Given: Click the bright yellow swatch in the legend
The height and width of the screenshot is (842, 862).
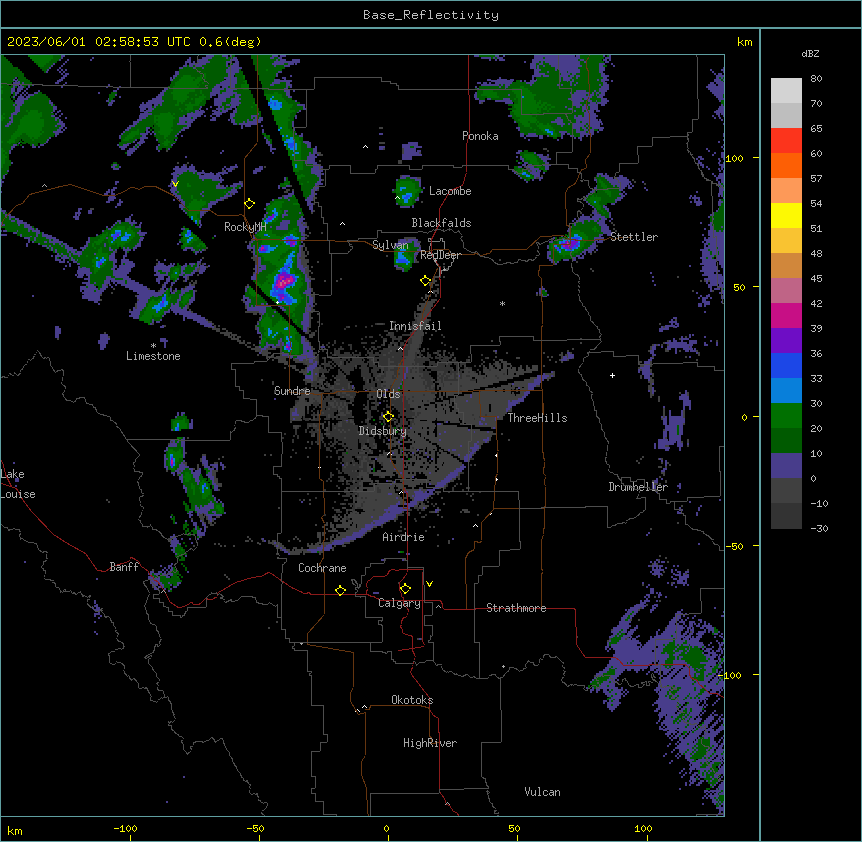Looking at the screenshot, I should (786, 215).
